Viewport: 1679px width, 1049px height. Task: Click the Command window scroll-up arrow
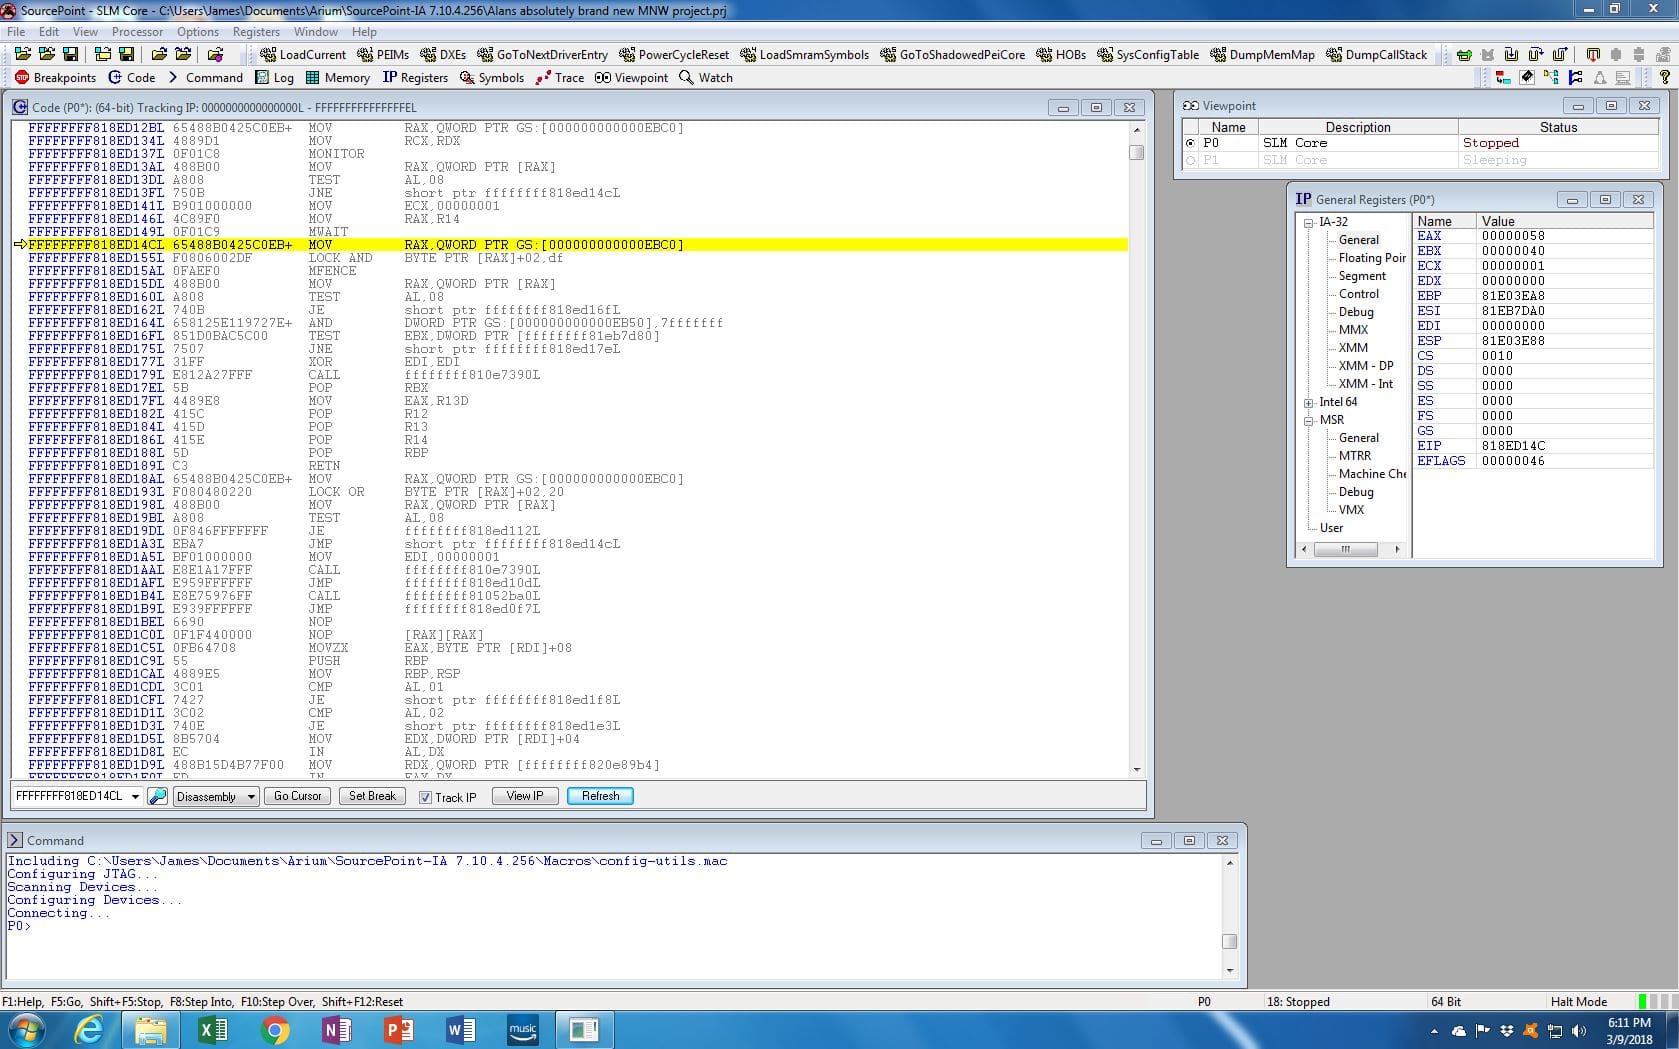coord(1229,862)
